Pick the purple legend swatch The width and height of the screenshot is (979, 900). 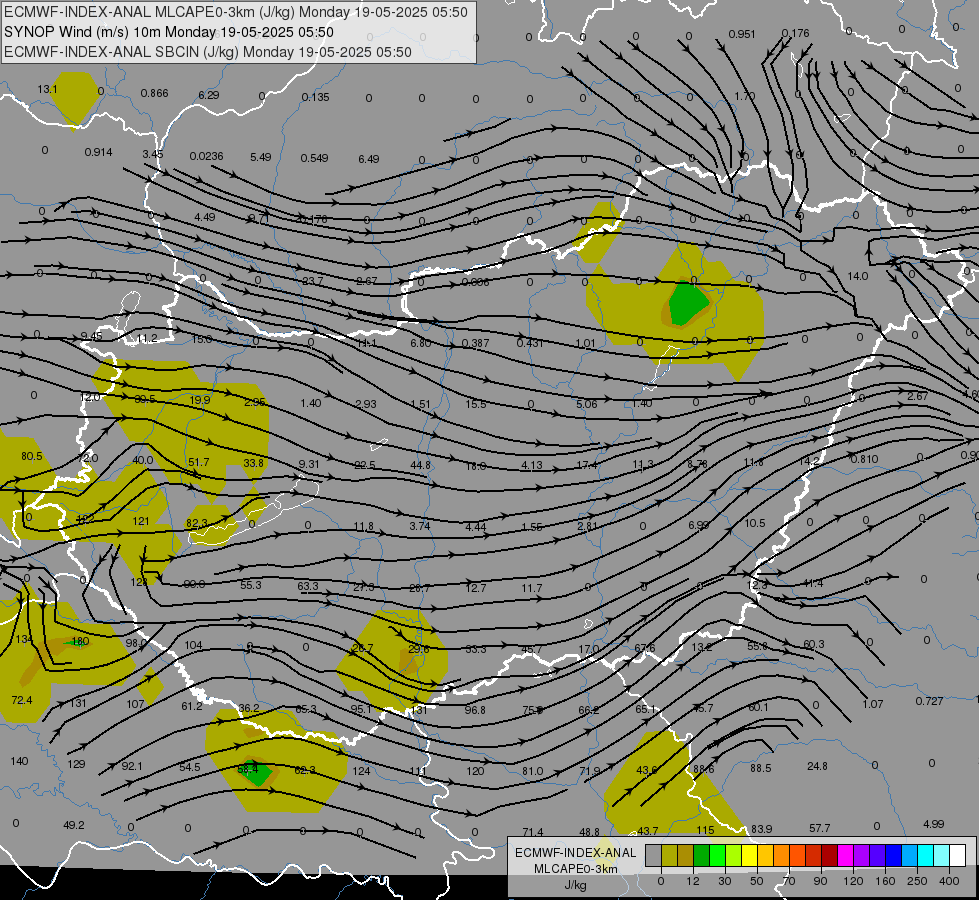click(861, 855)
